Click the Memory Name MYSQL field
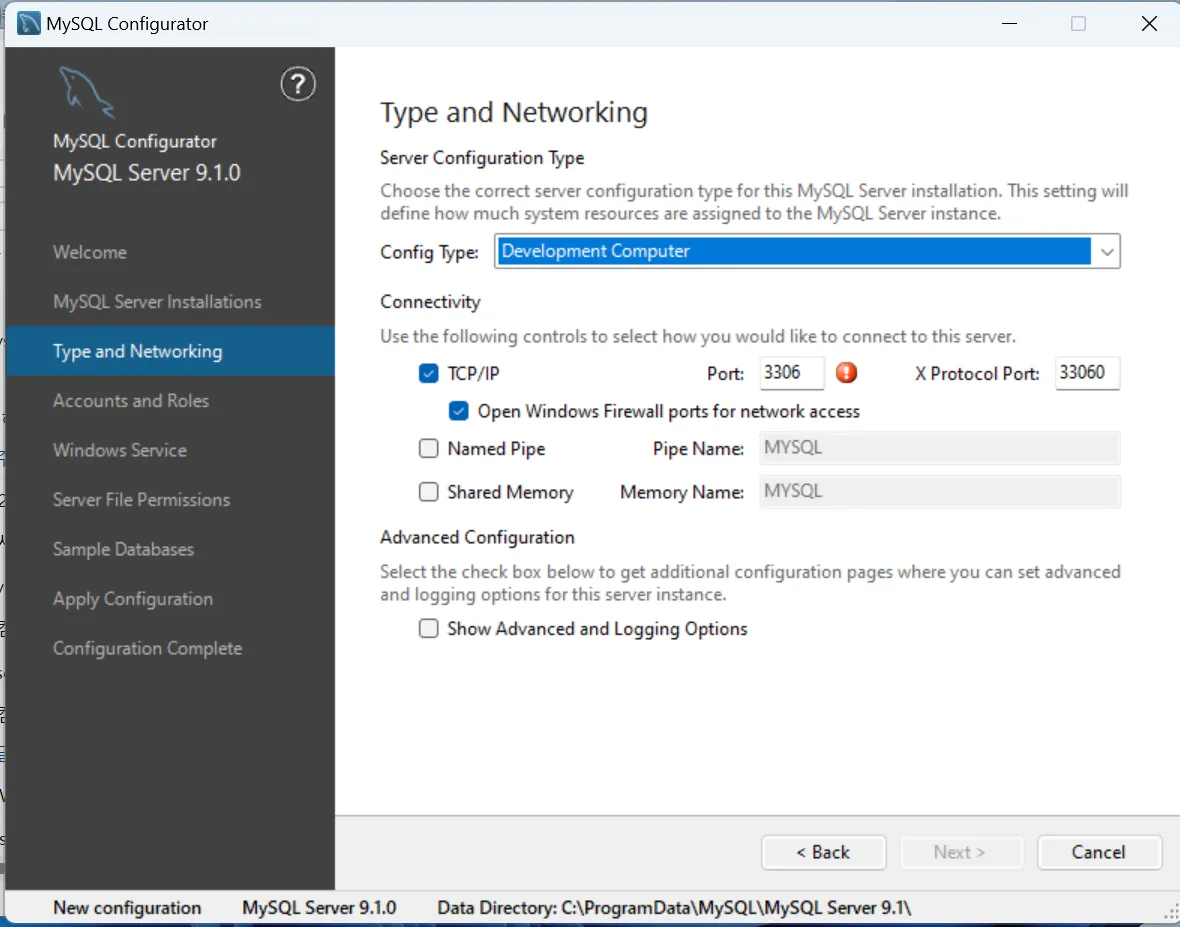The width and height of the screenshot is (1180, 927). pyautogui.click(x=940, y=491)
